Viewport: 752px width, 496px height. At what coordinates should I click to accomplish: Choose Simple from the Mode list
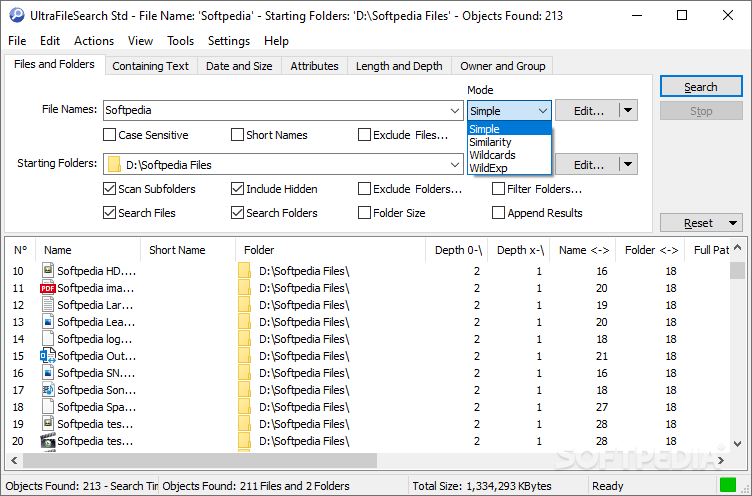point(509,129)
